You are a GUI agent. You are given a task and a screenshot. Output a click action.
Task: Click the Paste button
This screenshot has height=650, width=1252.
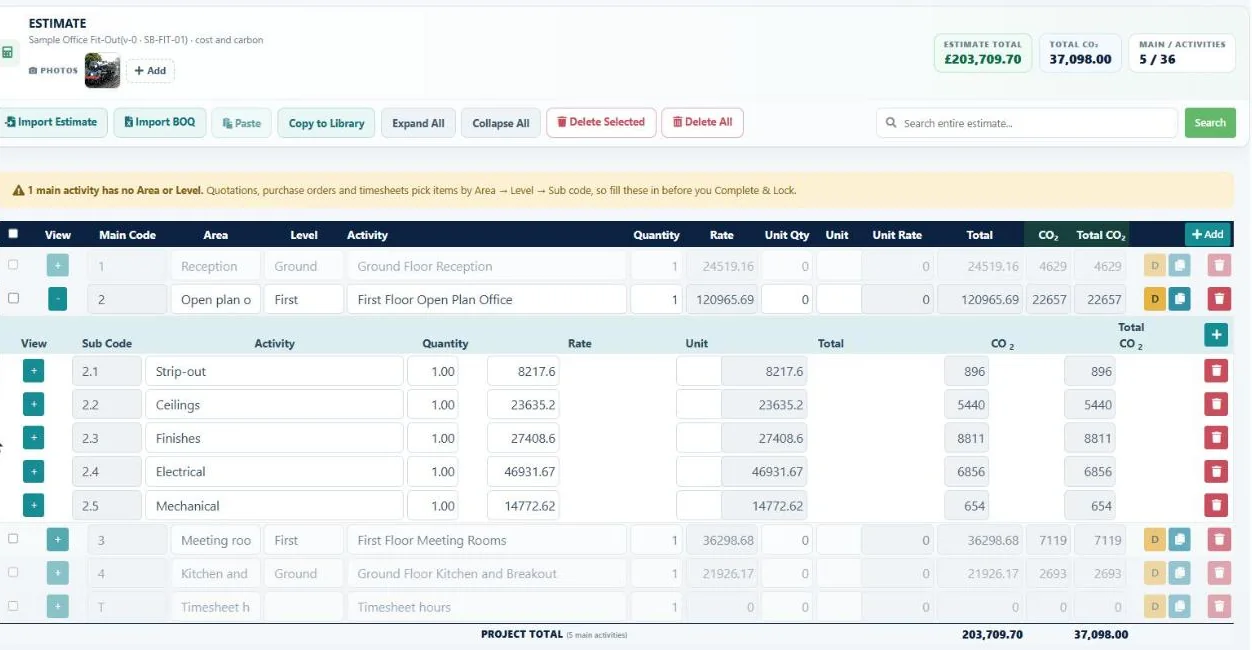tap(241, 123)
